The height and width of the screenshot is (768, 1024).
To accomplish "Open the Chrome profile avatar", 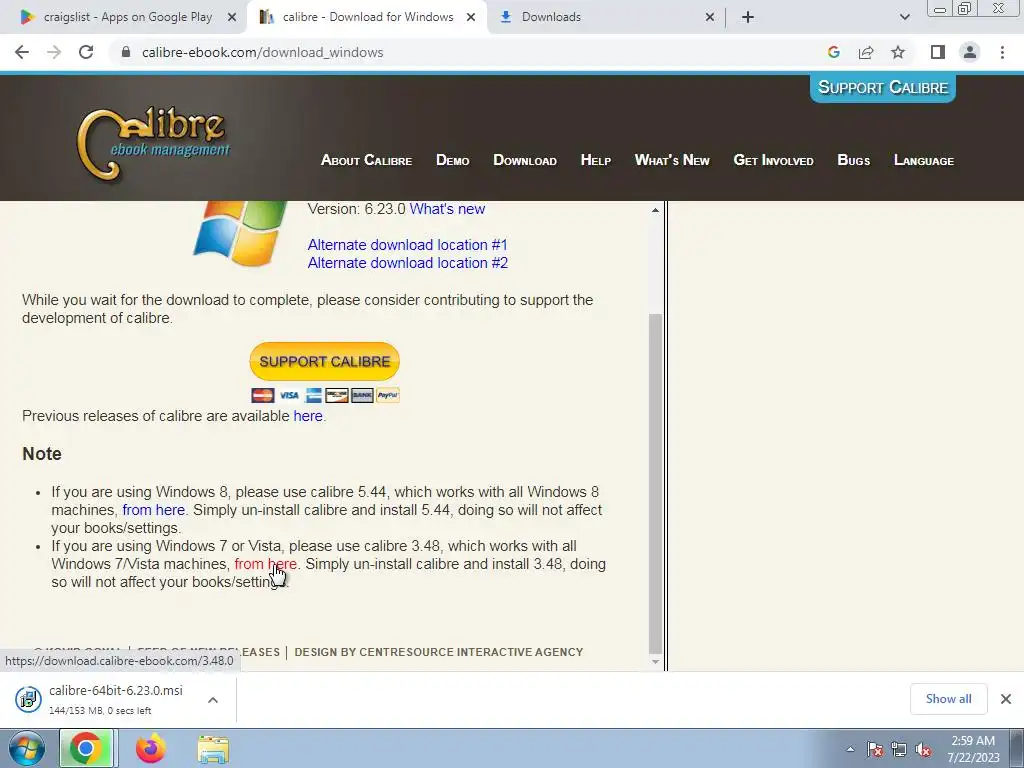I will click(970, 52).
